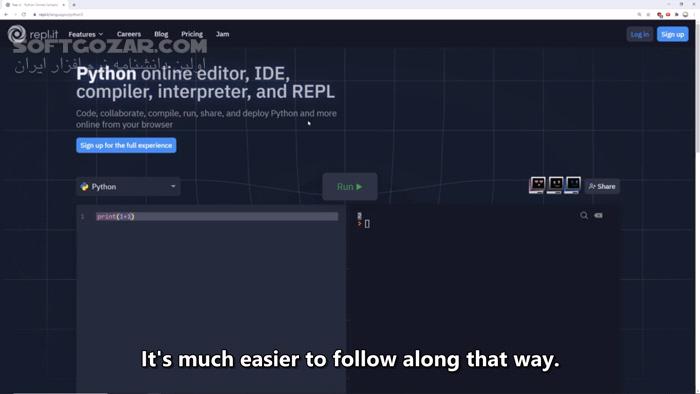
Task: Run the code with Run button
Action: click(x=350, y=187)
